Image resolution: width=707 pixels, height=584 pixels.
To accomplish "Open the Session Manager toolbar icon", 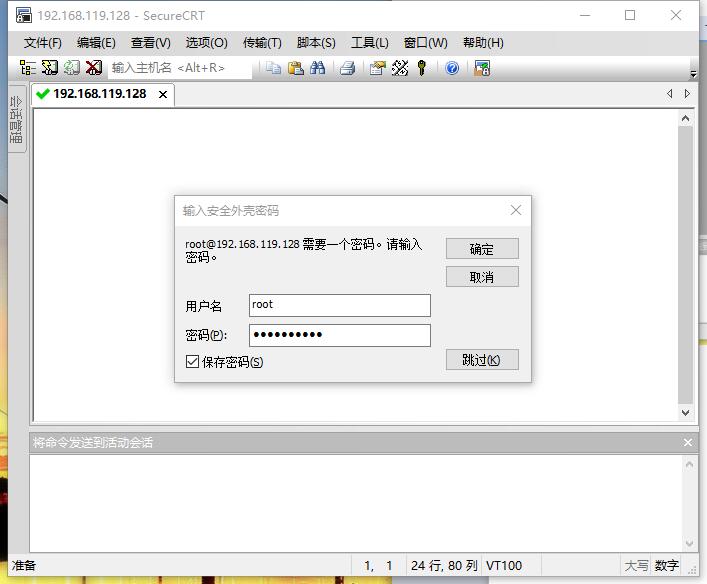I will point(28,68).
